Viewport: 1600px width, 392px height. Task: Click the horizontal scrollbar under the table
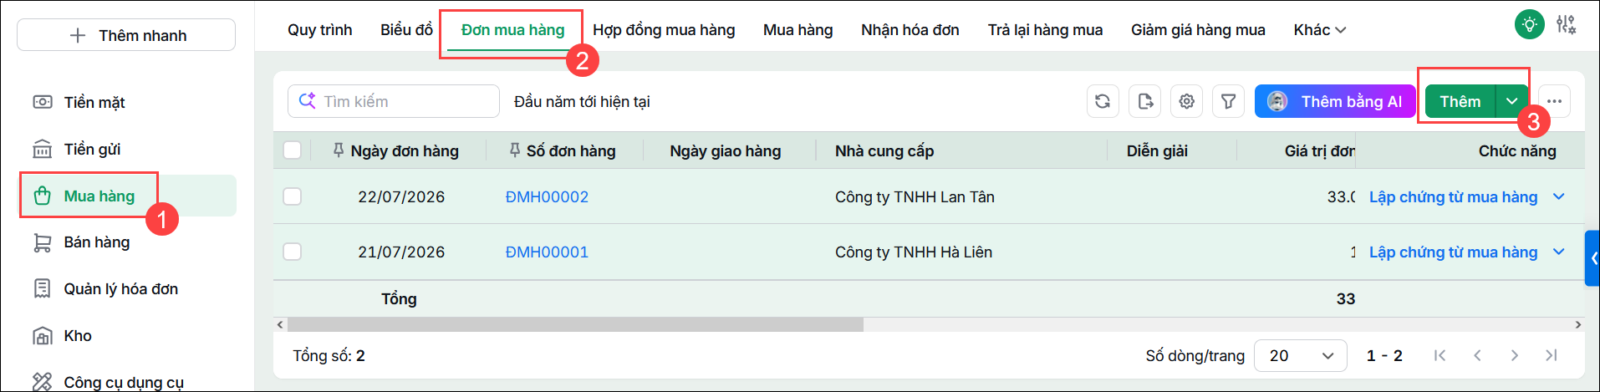click(575, 324)
